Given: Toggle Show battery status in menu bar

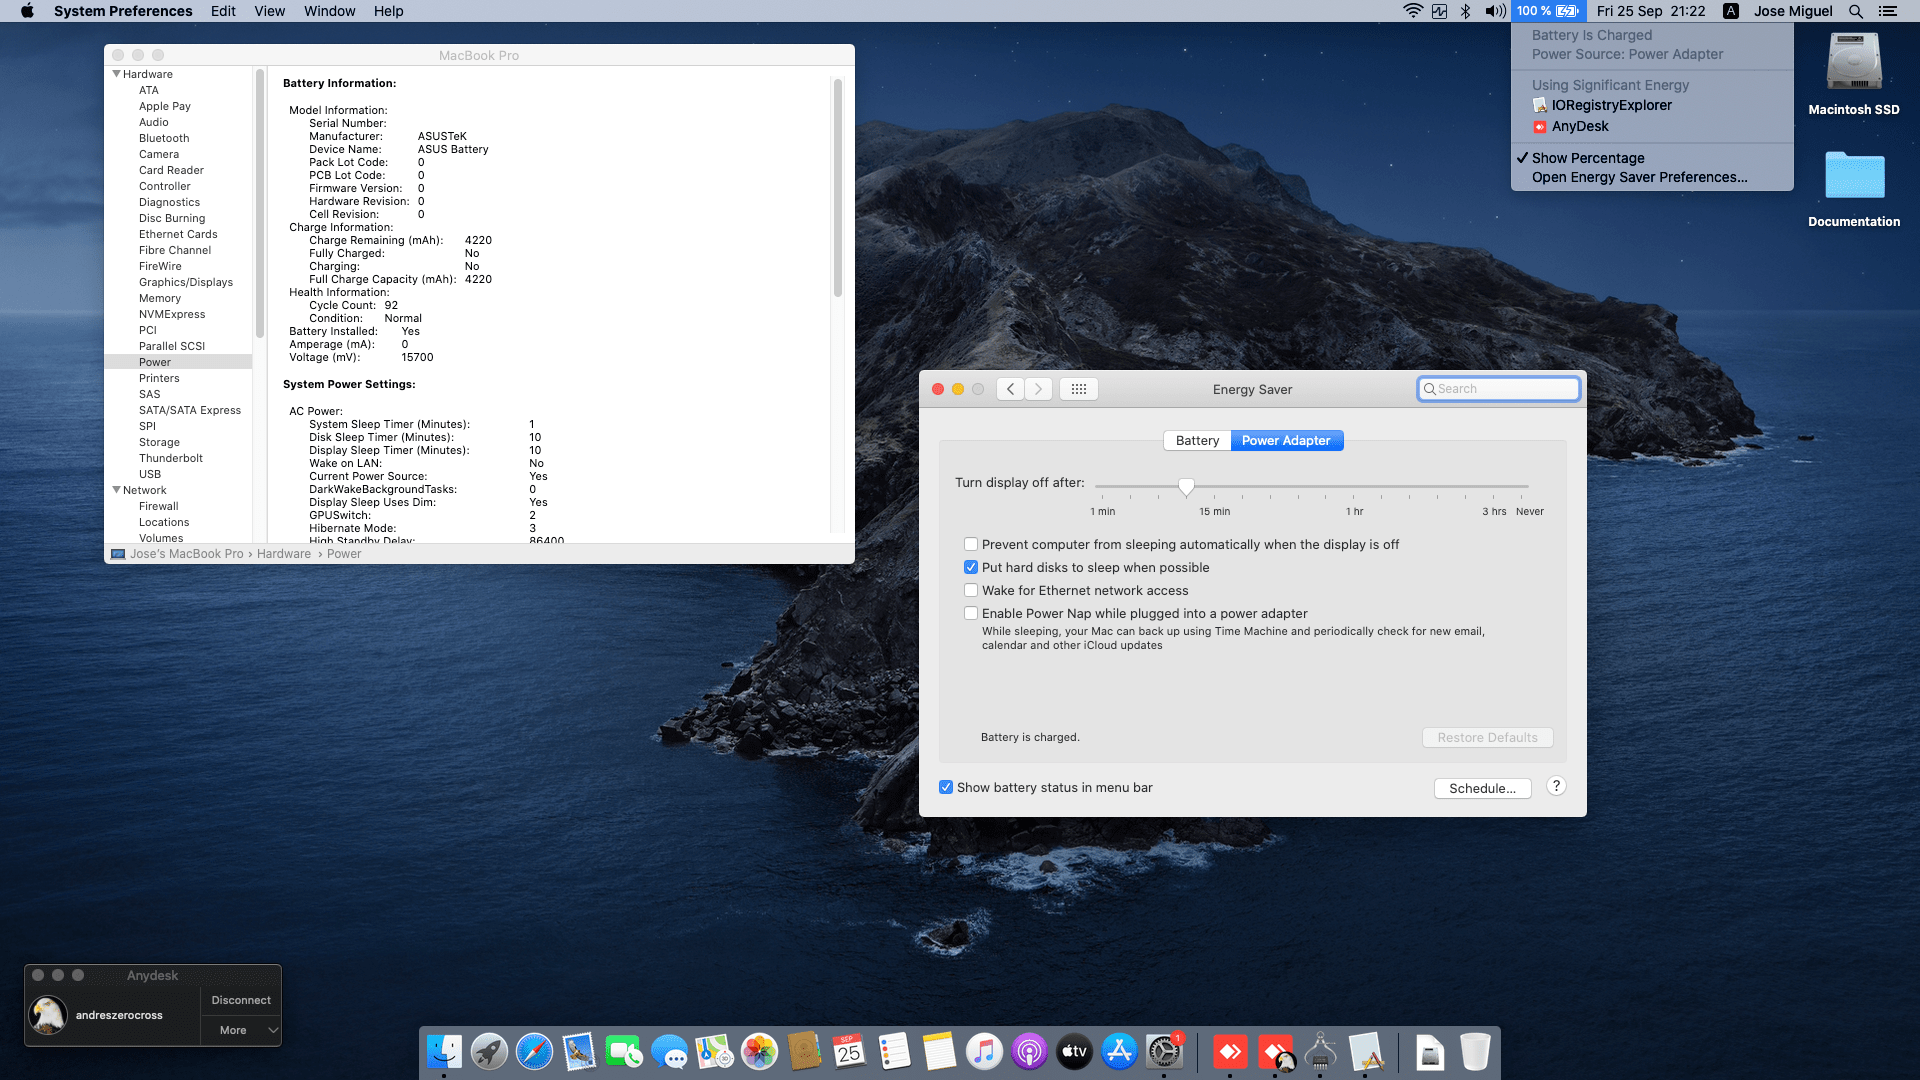Looking at the screenshot, I should point(946,788).
